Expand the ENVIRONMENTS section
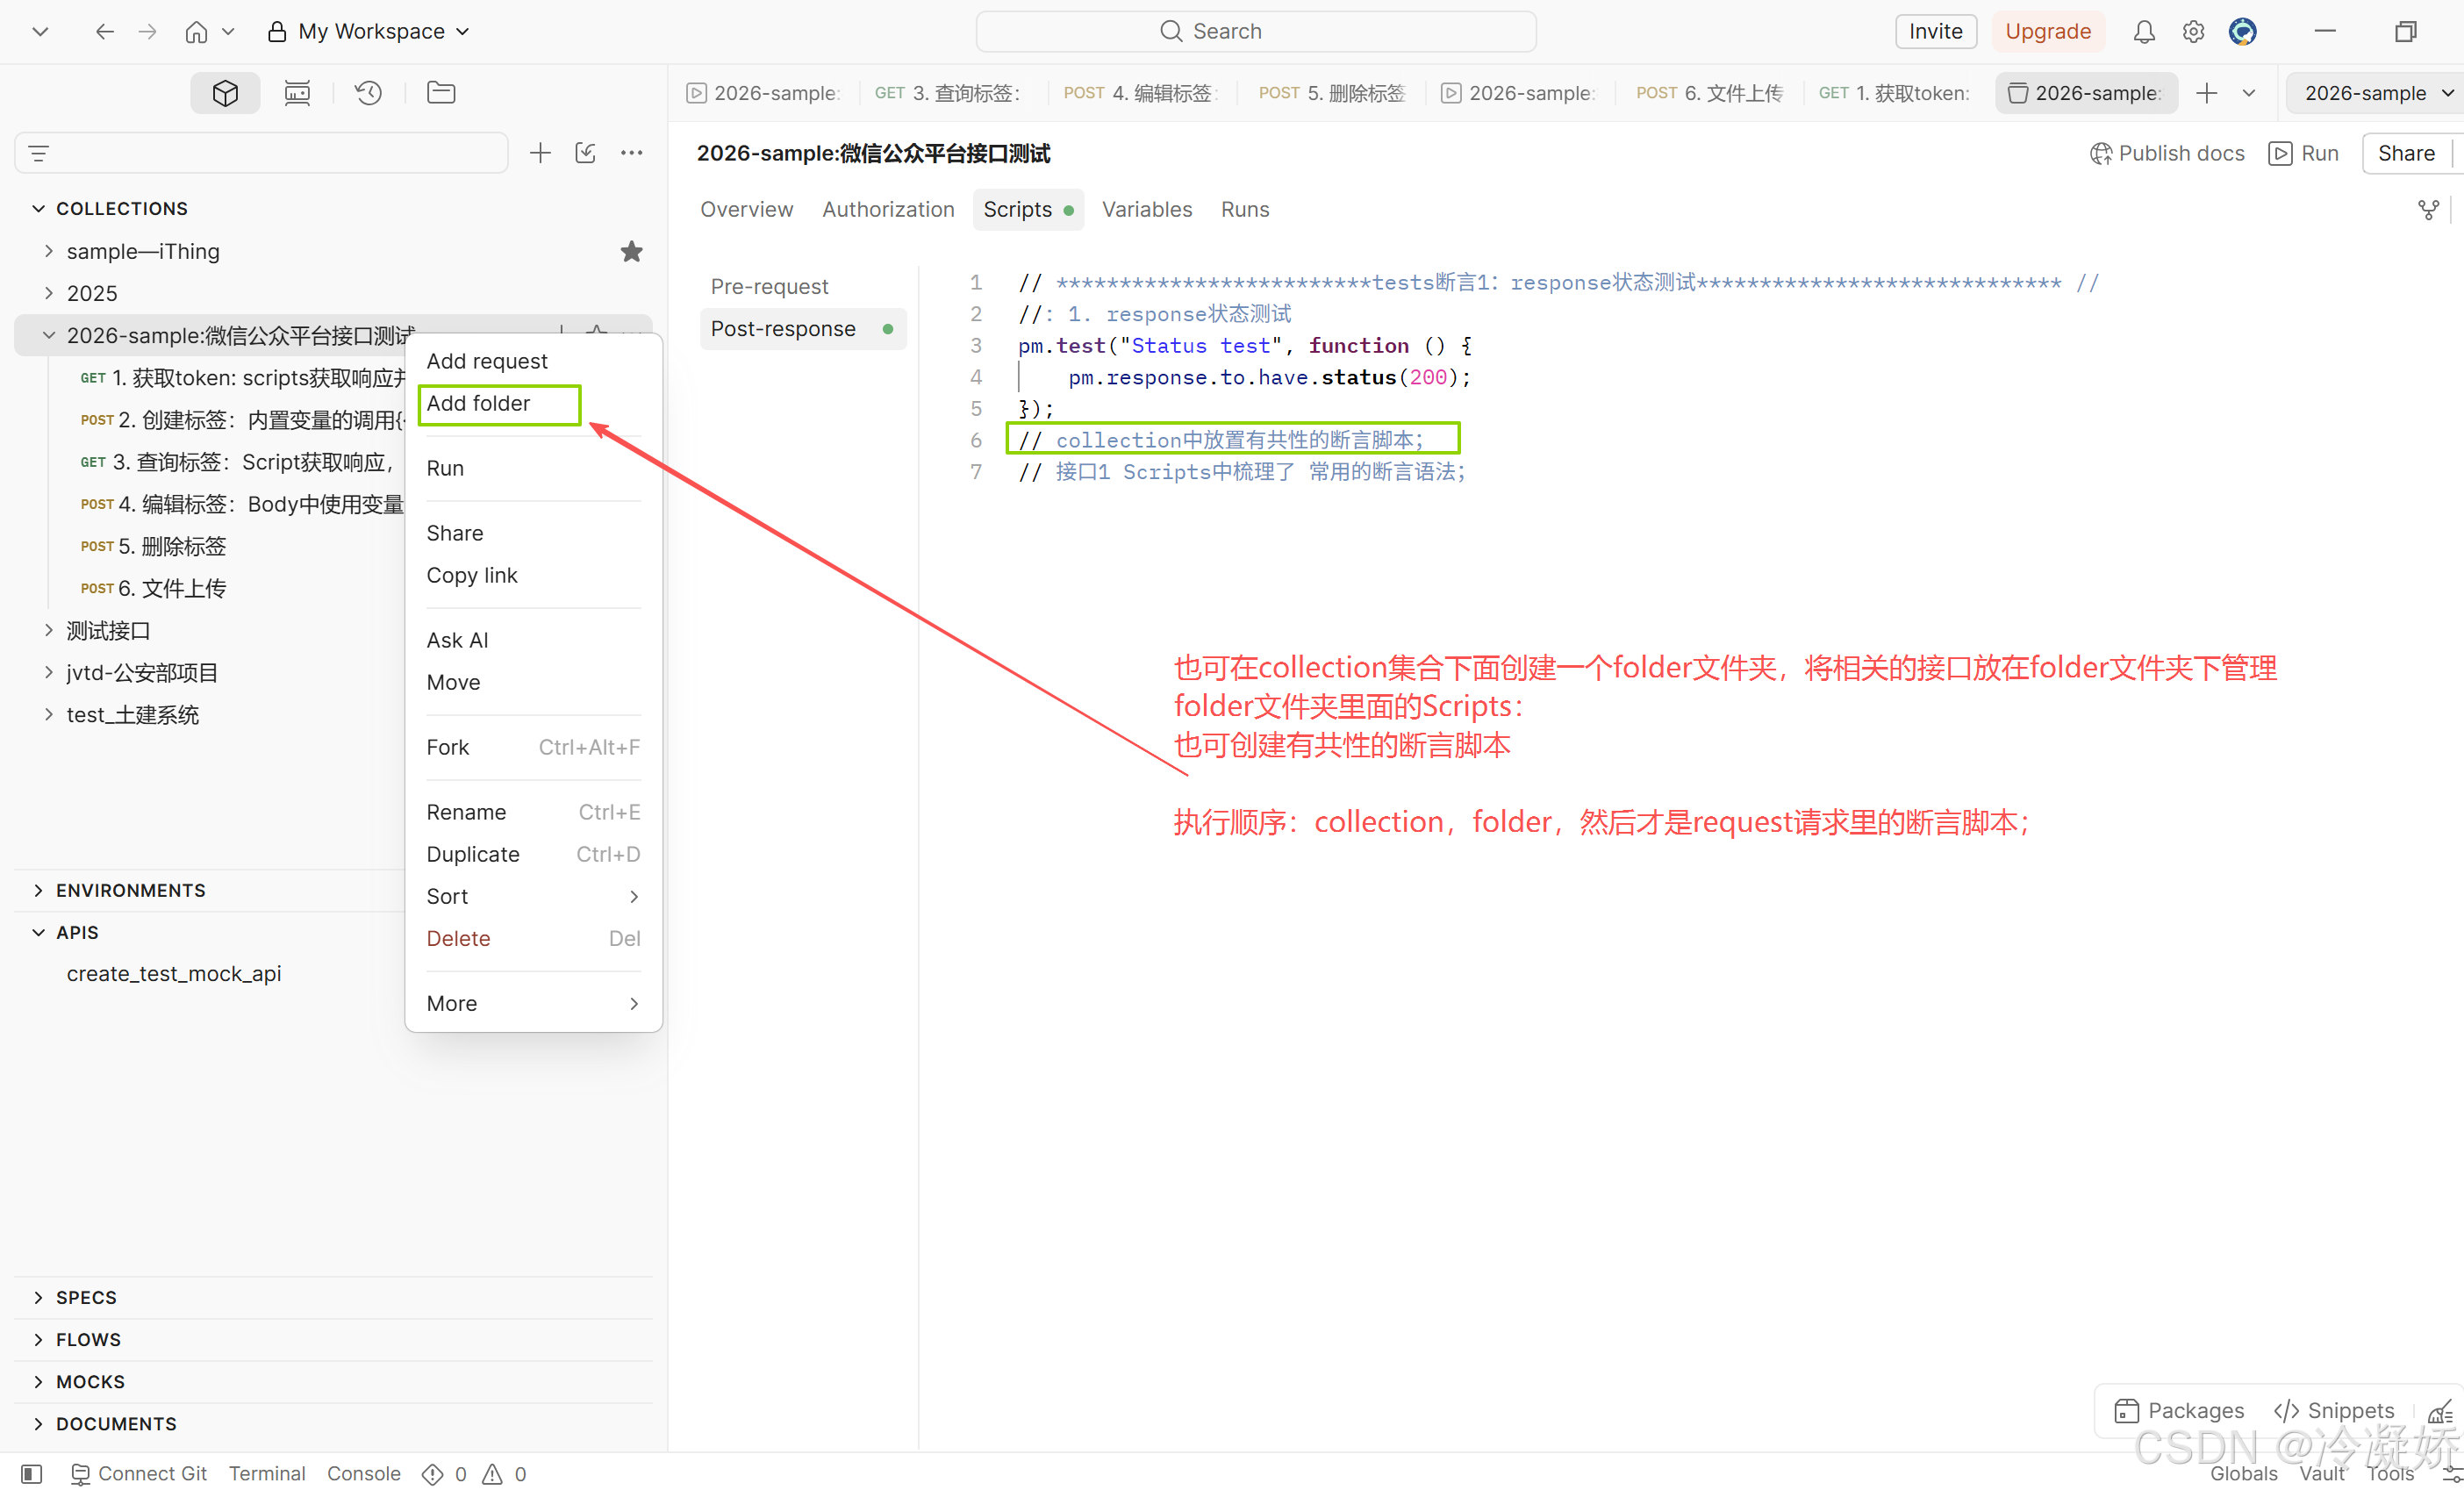This screenshot has width=2464, height=1490. coord(38,890)
